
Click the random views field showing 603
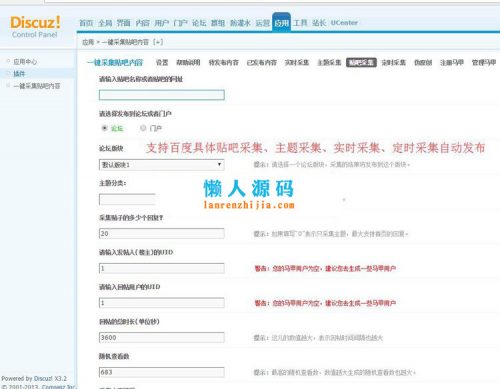pyautogui.click(x=162, y=372)
